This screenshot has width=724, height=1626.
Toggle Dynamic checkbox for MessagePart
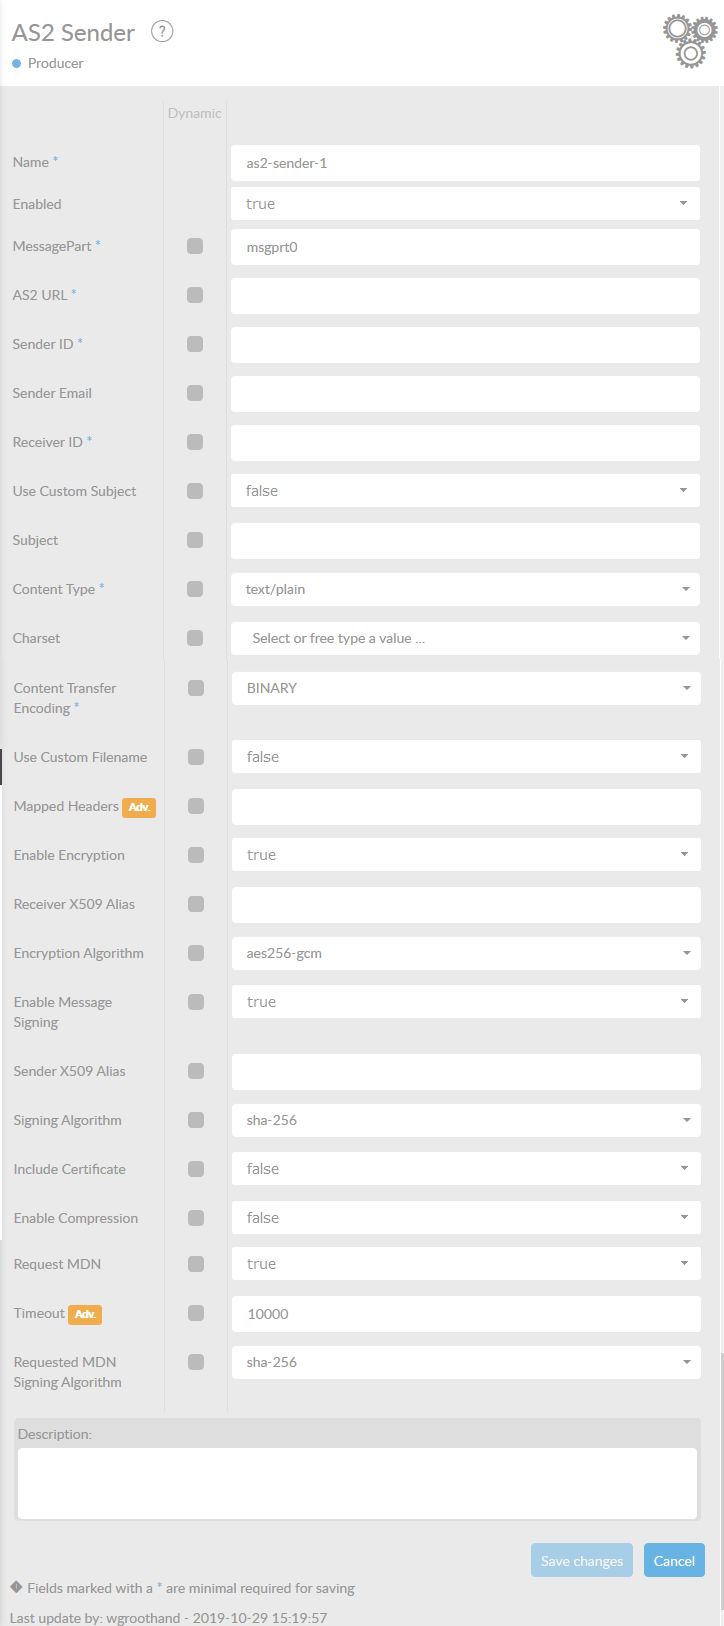pos(195,246)
